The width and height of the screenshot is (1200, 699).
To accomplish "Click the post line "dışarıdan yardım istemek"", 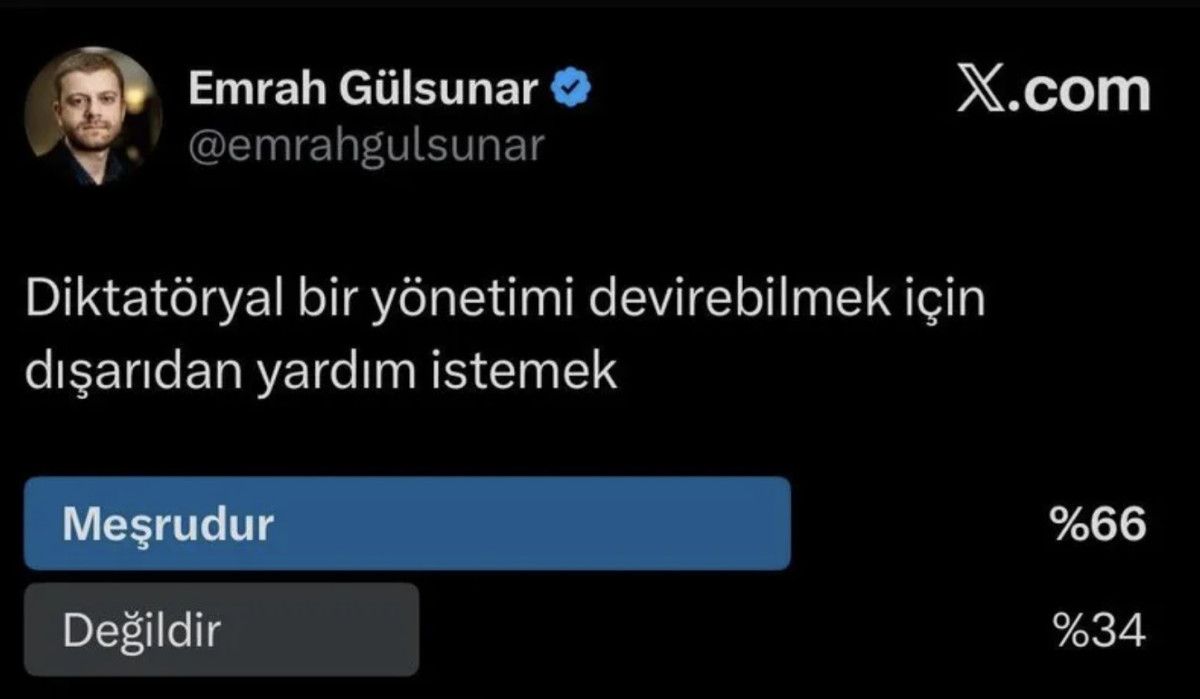I will coord(319,373).
